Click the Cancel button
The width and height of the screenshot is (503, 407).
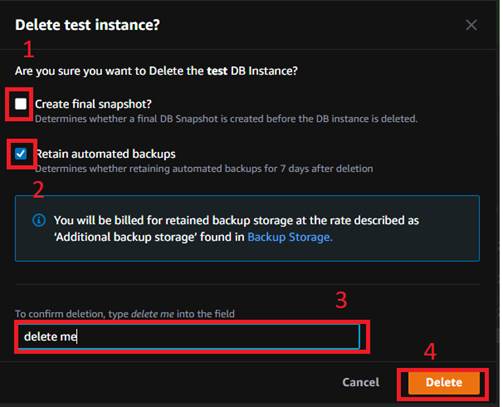361,382
